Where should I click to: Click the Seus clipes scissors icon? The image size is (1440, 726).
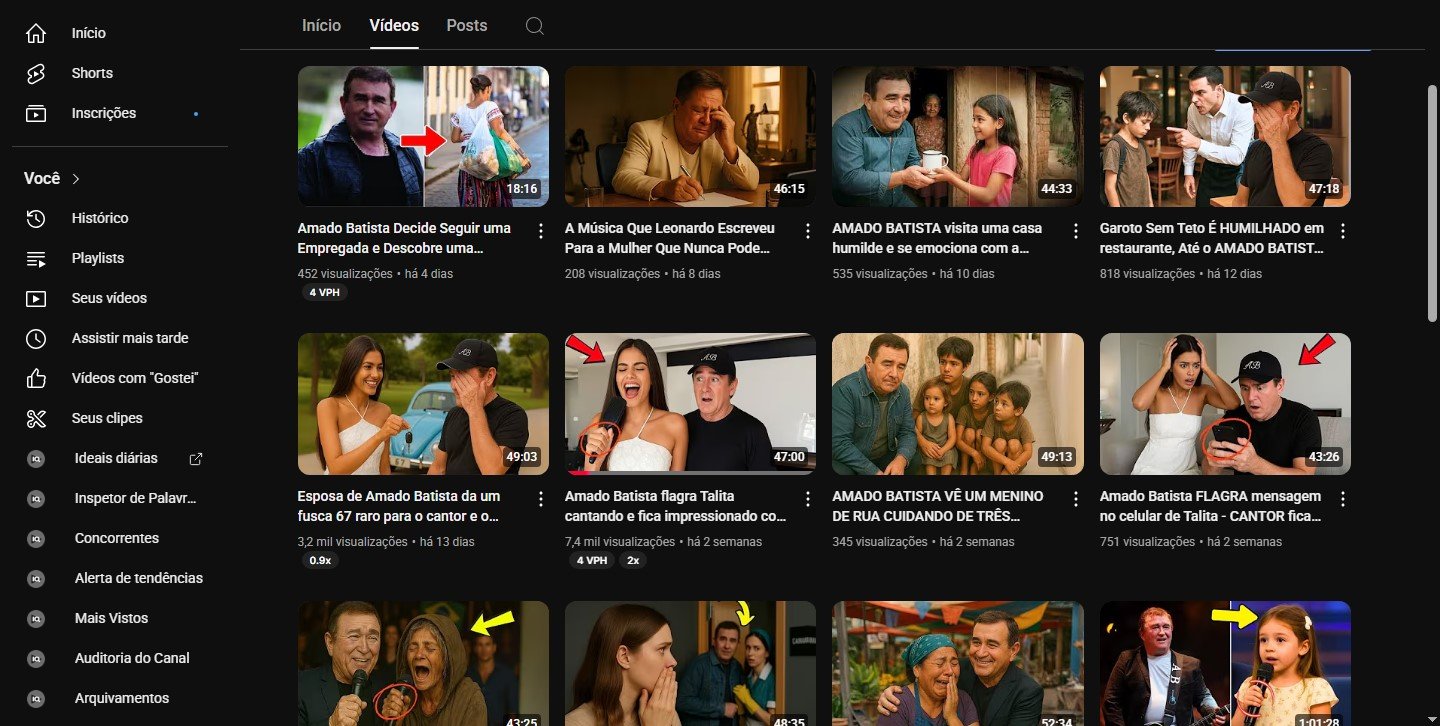[x=36, y=418]
